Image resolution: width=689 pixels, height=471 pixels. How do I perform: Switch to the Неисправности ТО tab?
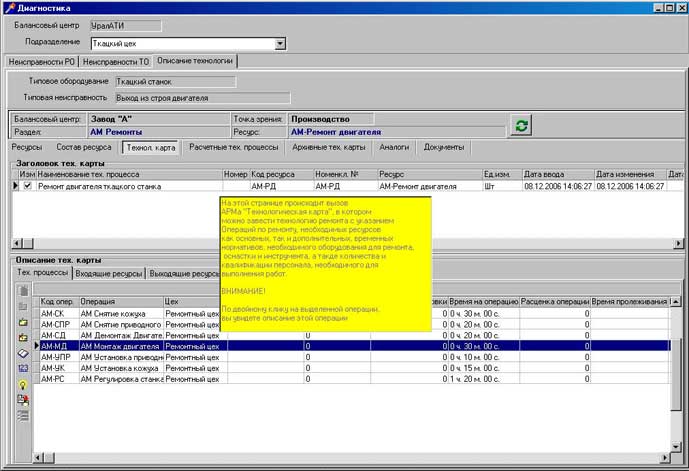[x=116, y=62]
